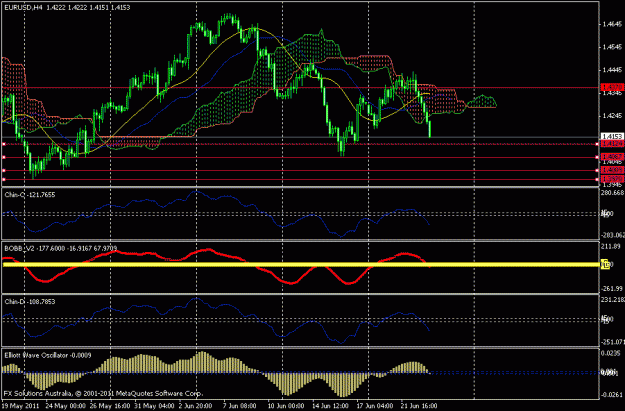Click the 1.4245 price scale value
The height and width of the screenshot is (411, 625).
pos(613,116)
